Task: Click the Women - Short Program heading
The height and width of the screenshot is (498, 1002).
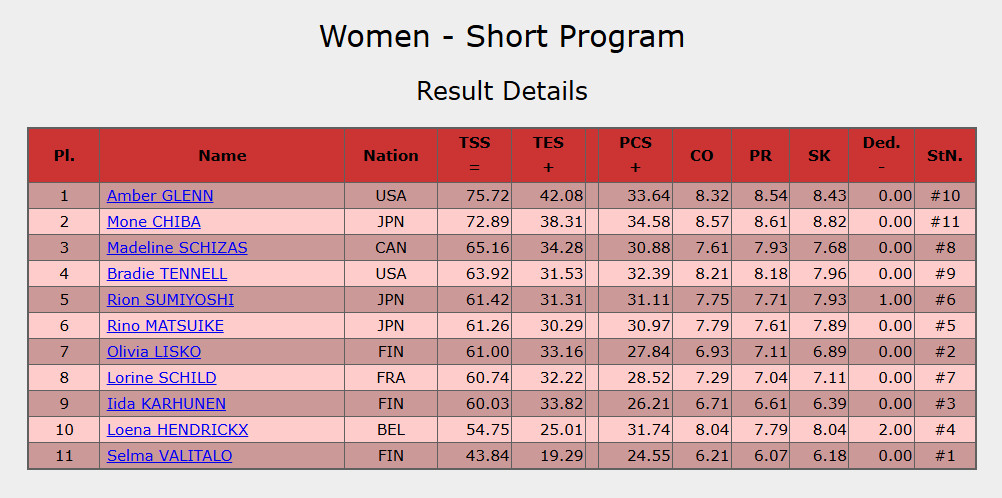Action: [501, 37]
